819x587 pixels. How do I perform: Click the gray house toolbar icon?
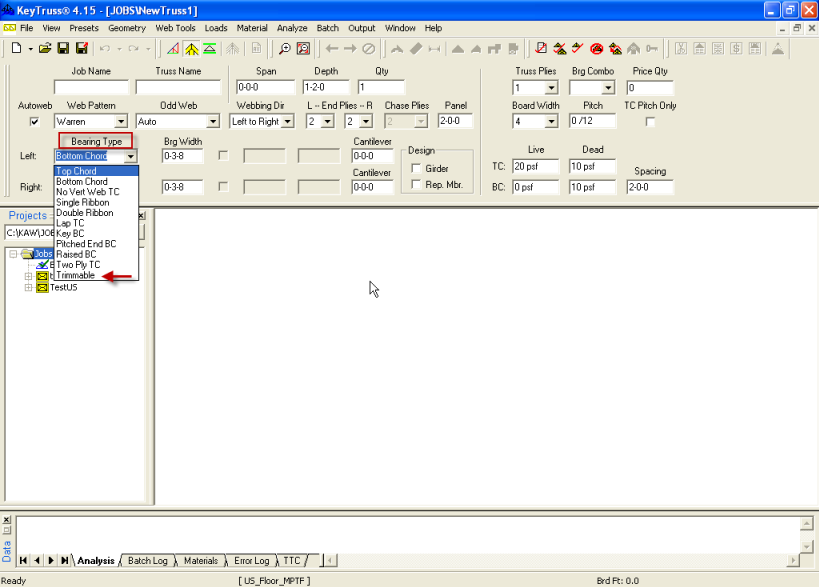[634, 49]
